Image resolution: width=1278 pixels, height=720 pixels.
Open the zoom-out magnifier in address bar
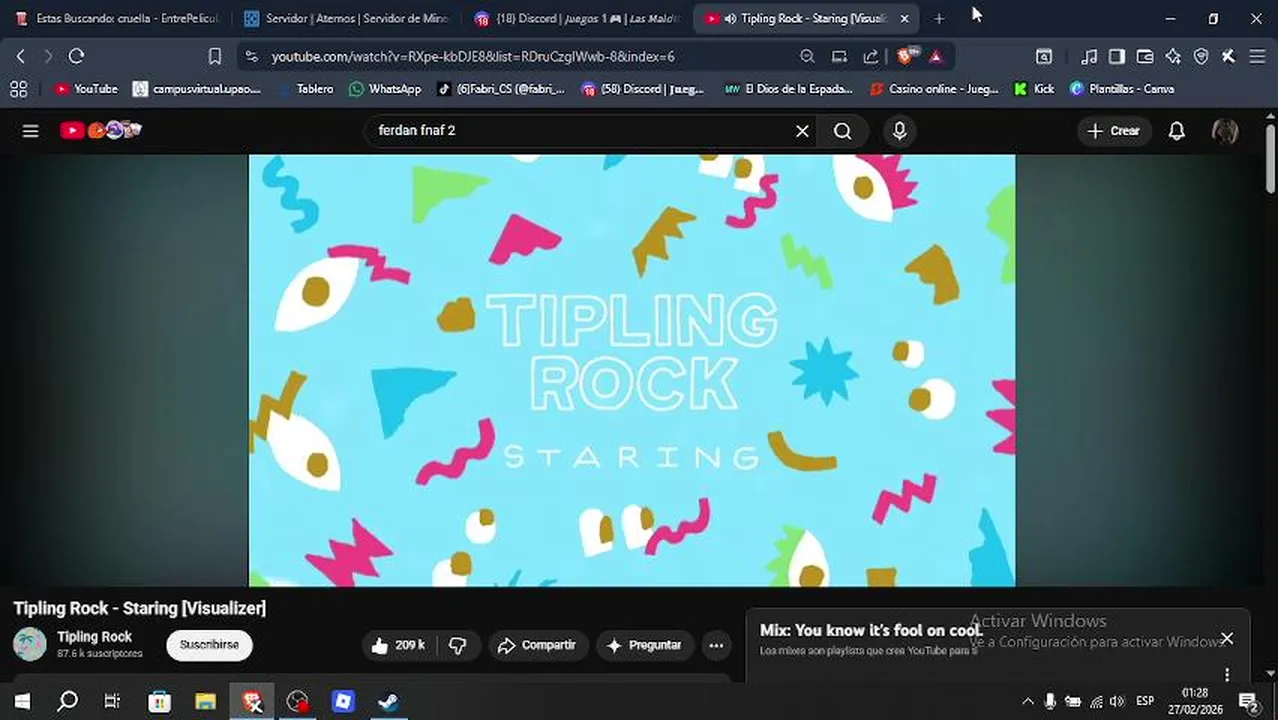(807, 57)
